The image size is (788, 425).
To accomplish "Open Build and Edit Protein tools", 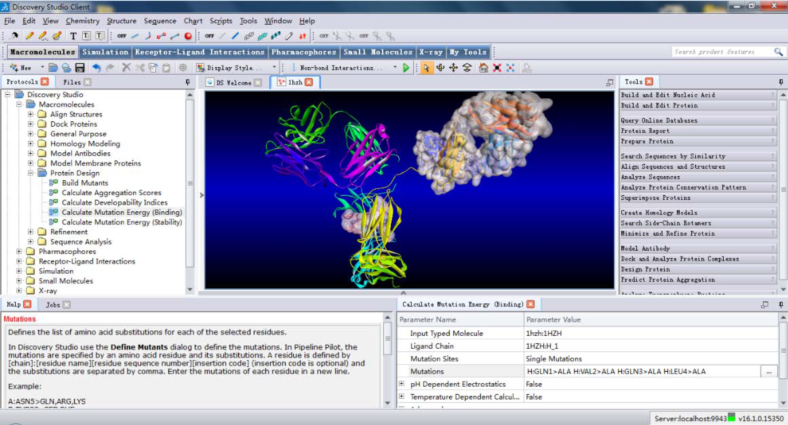I will [x=698, y=105].
